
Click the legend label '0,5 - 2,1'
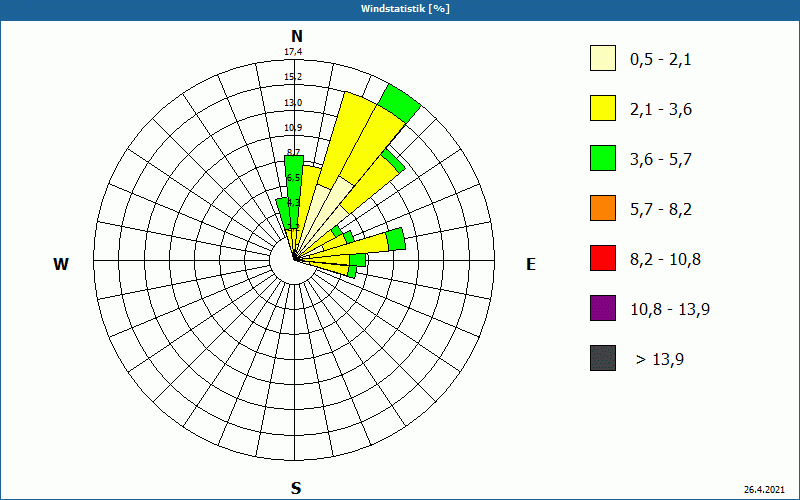tap(661, 60)
